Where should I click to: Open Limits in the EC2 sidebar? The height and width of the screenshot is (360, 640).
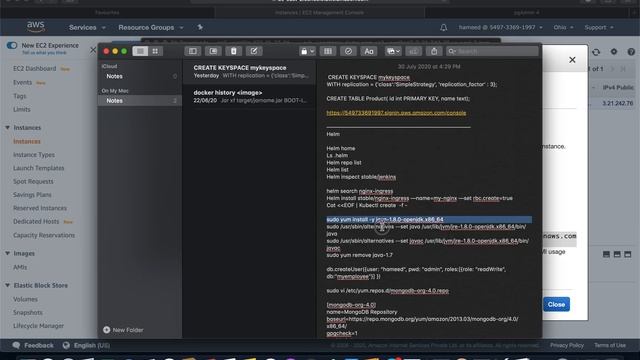coord(22,109)
